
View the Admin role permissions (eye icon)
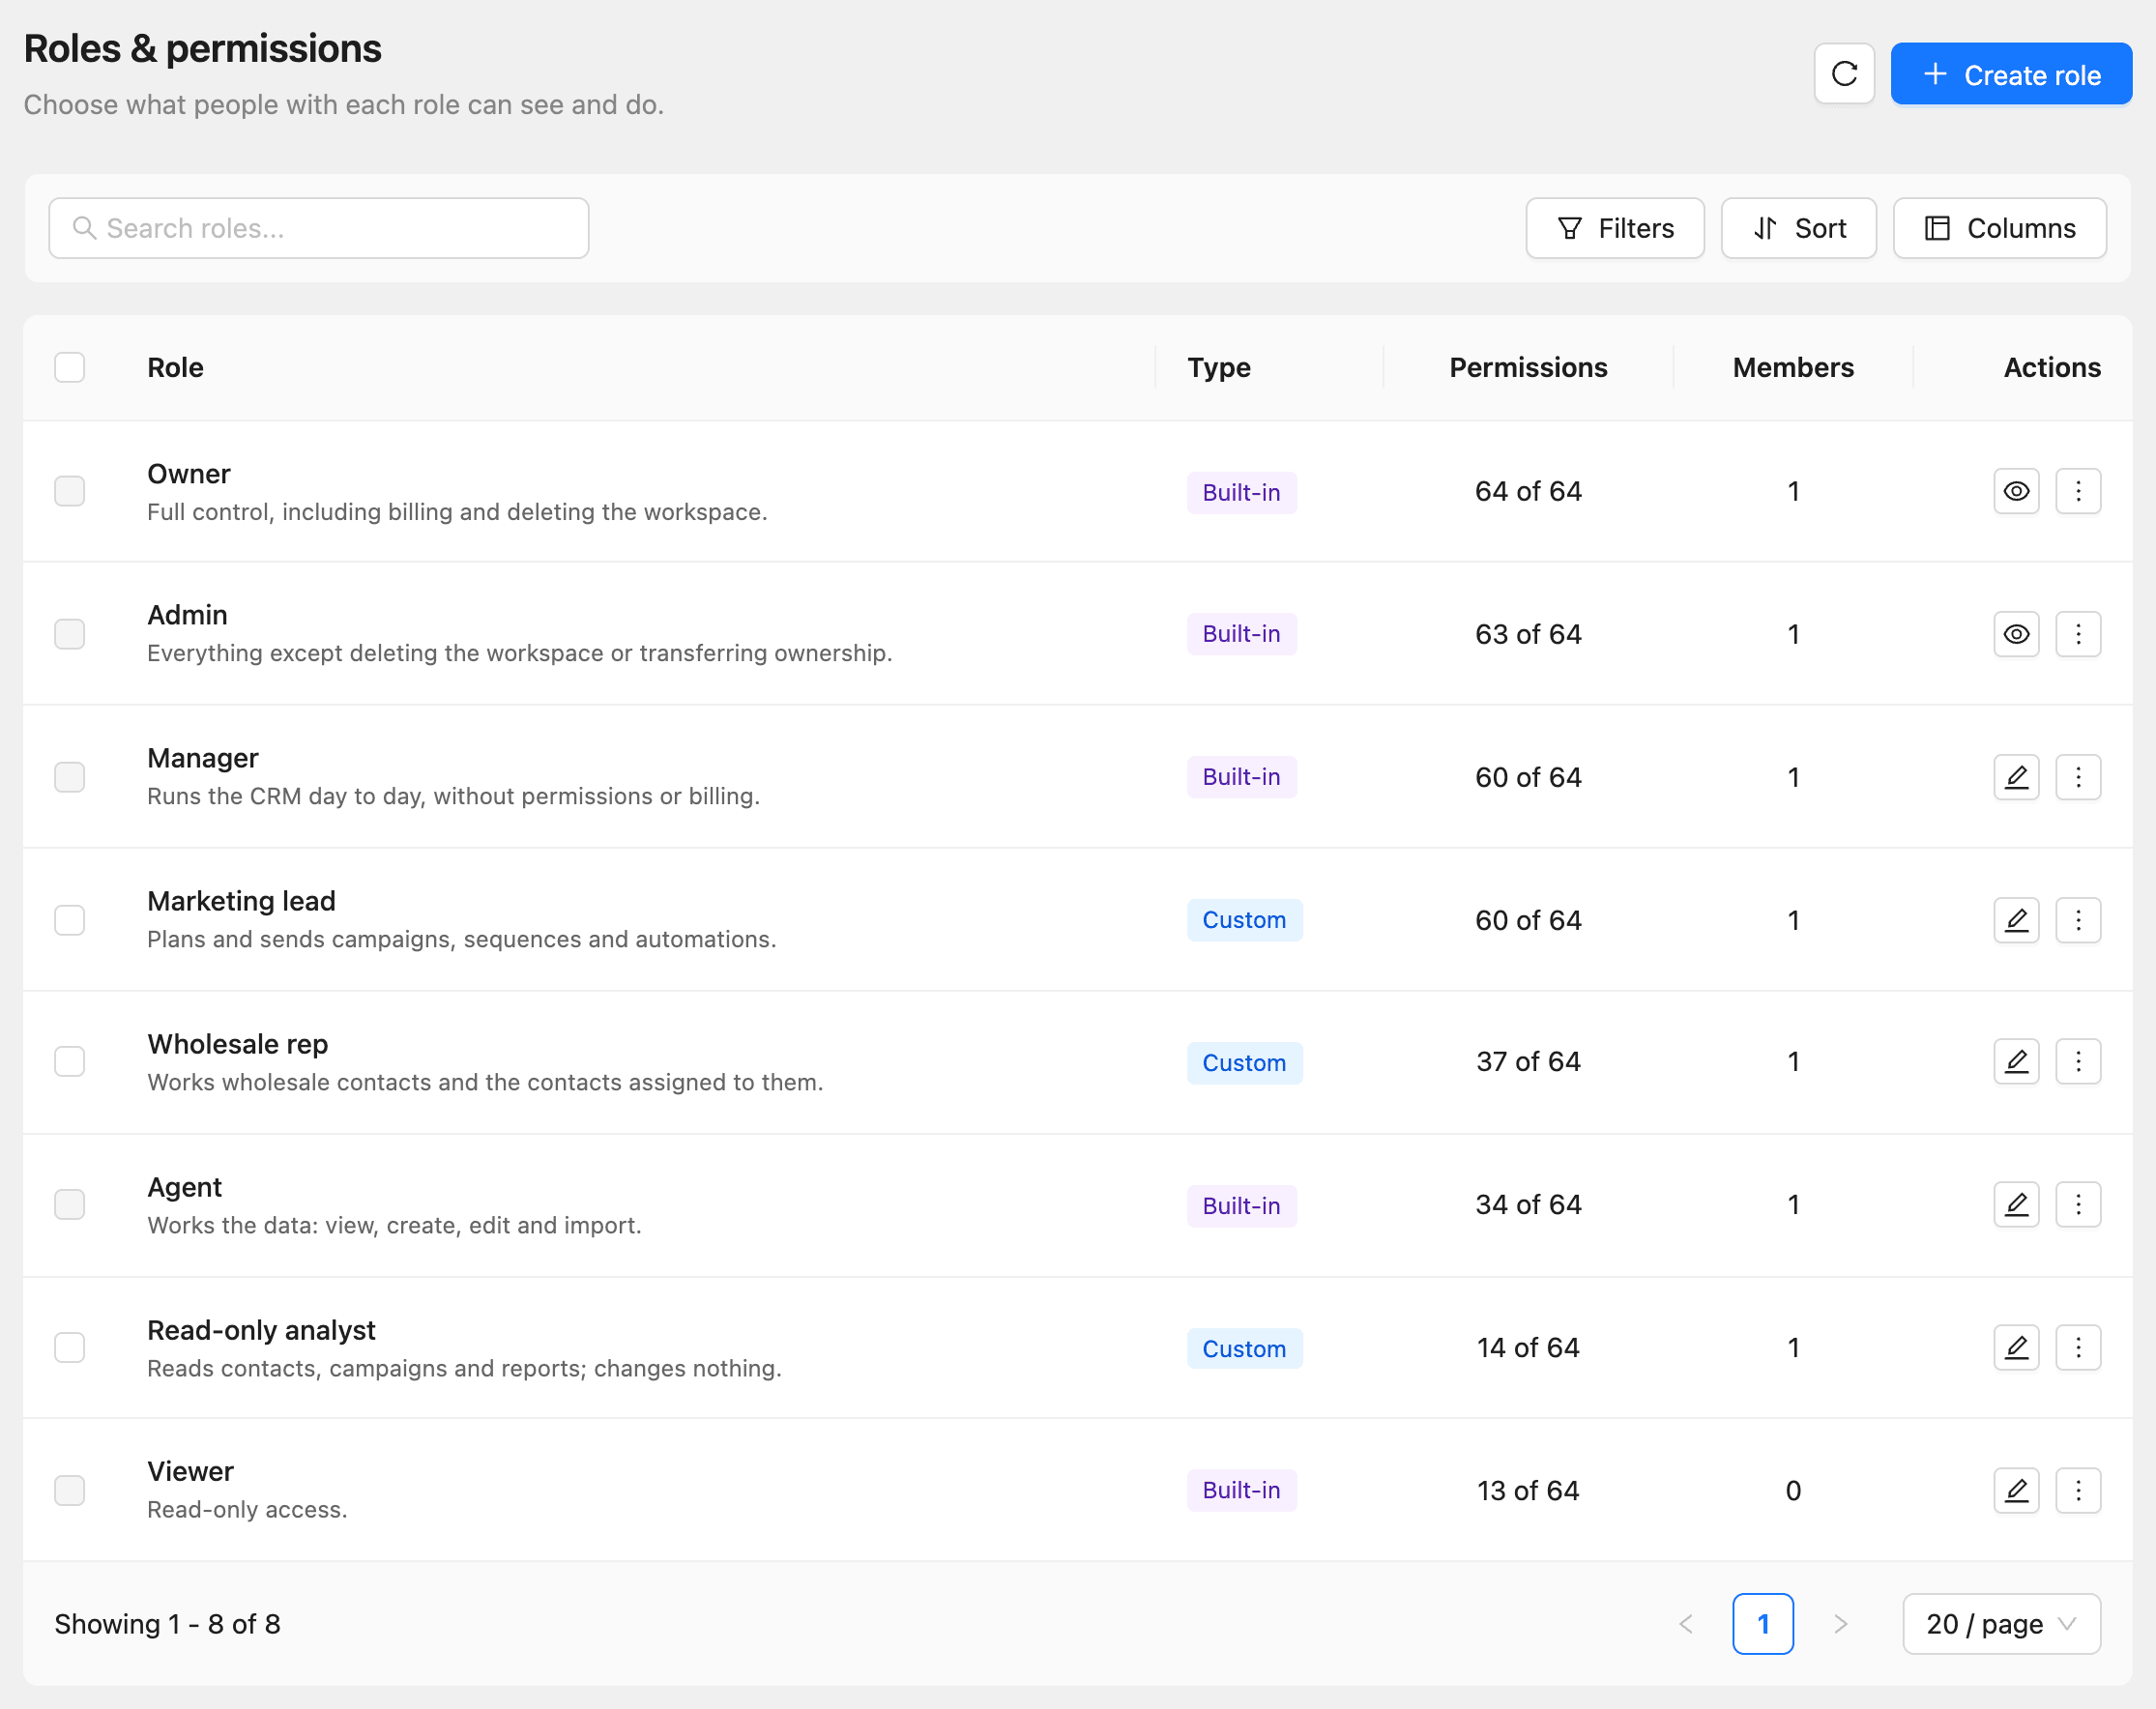[2016, 634]
